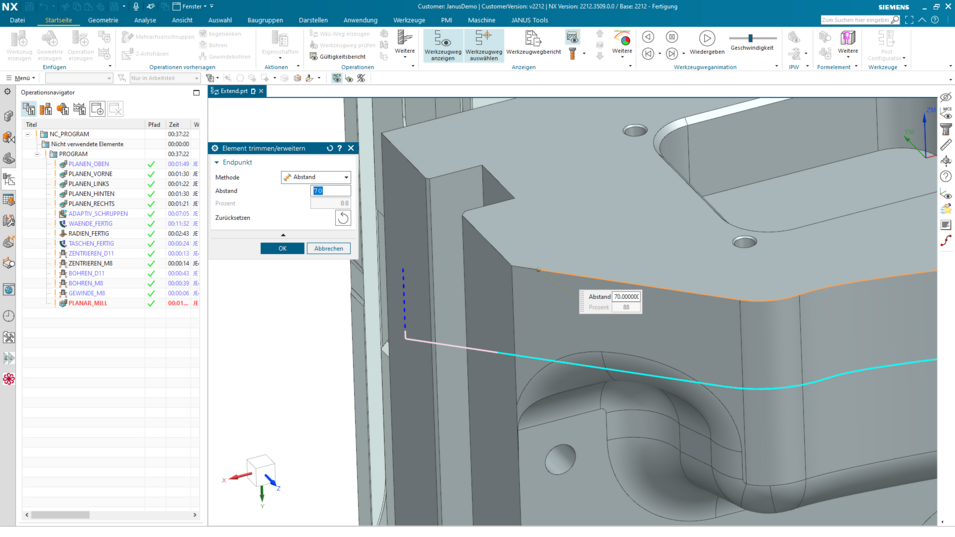Select the Nicht verwendete Elemente folder
Image resolution: width=955 pixels, height=537 pixels.
(86, 144)
